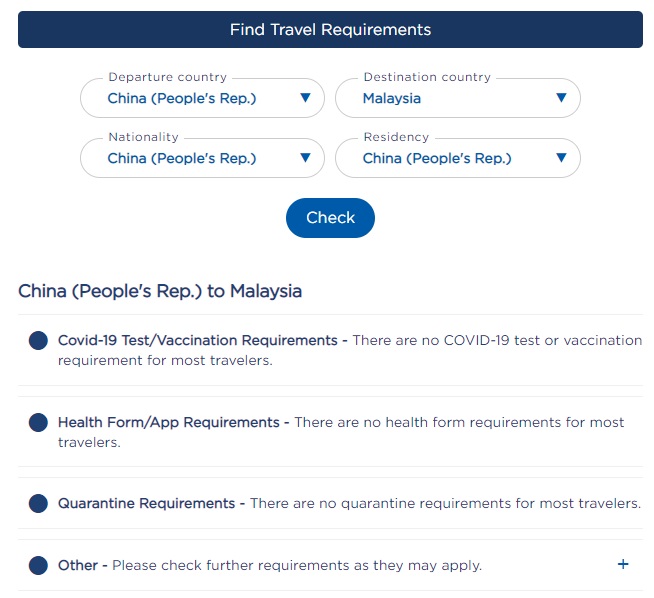Click the Find Travel Requirements header
This screenshot has width=654, height=598.
tap(330, 30)
